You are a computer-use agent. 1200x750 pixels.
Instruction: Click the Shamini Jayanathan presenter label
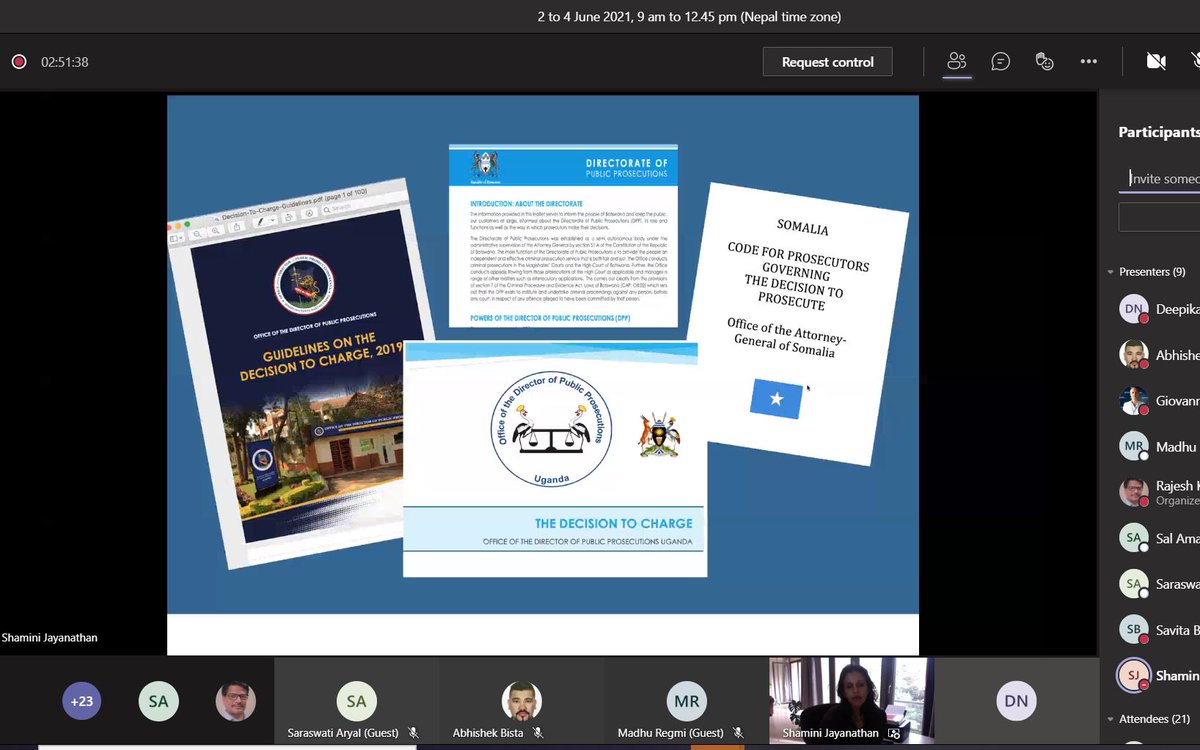(50, 637)
